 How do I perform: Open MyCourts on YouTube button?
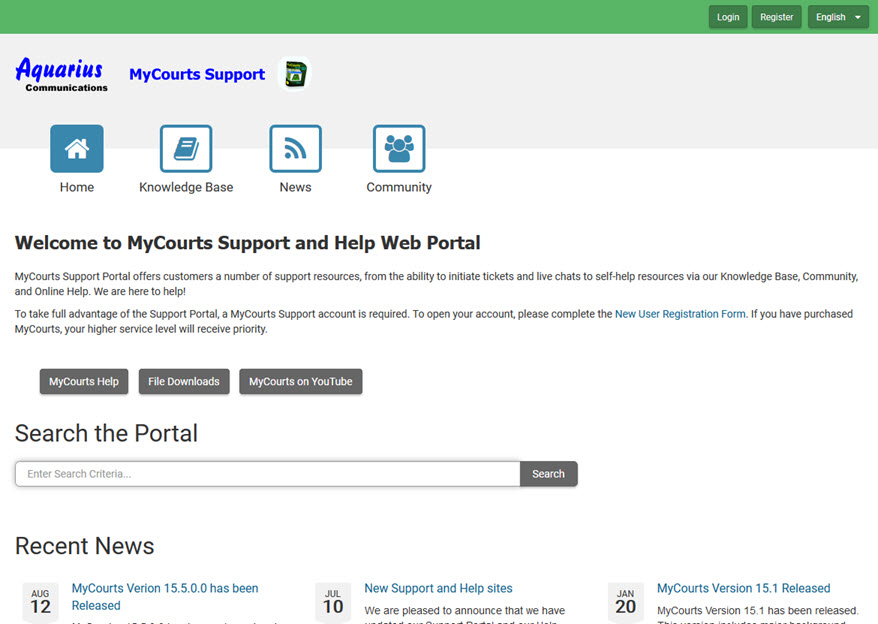(x=301, y=381)
